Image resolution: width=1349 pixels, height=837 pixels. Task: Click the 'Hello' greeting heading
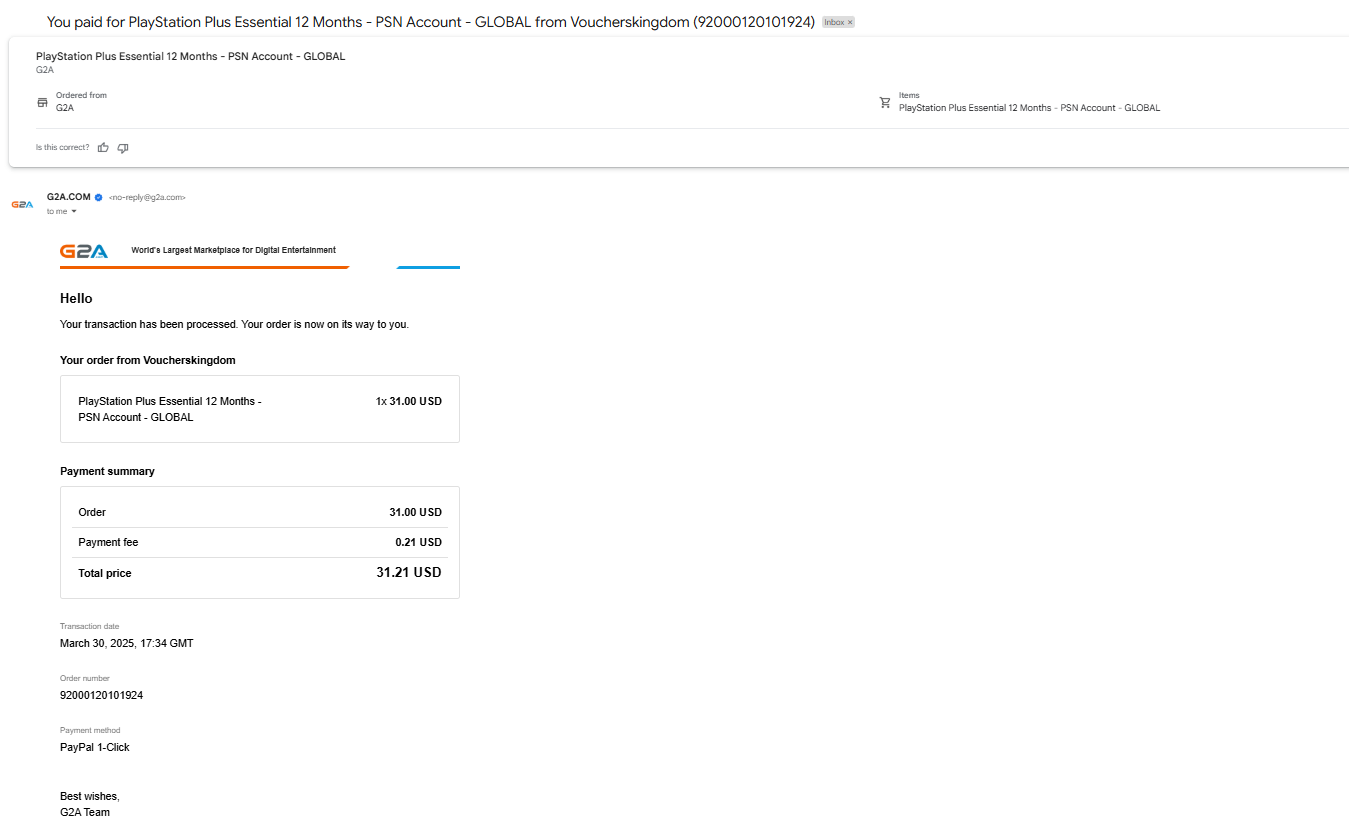click(x=76, y=298)
